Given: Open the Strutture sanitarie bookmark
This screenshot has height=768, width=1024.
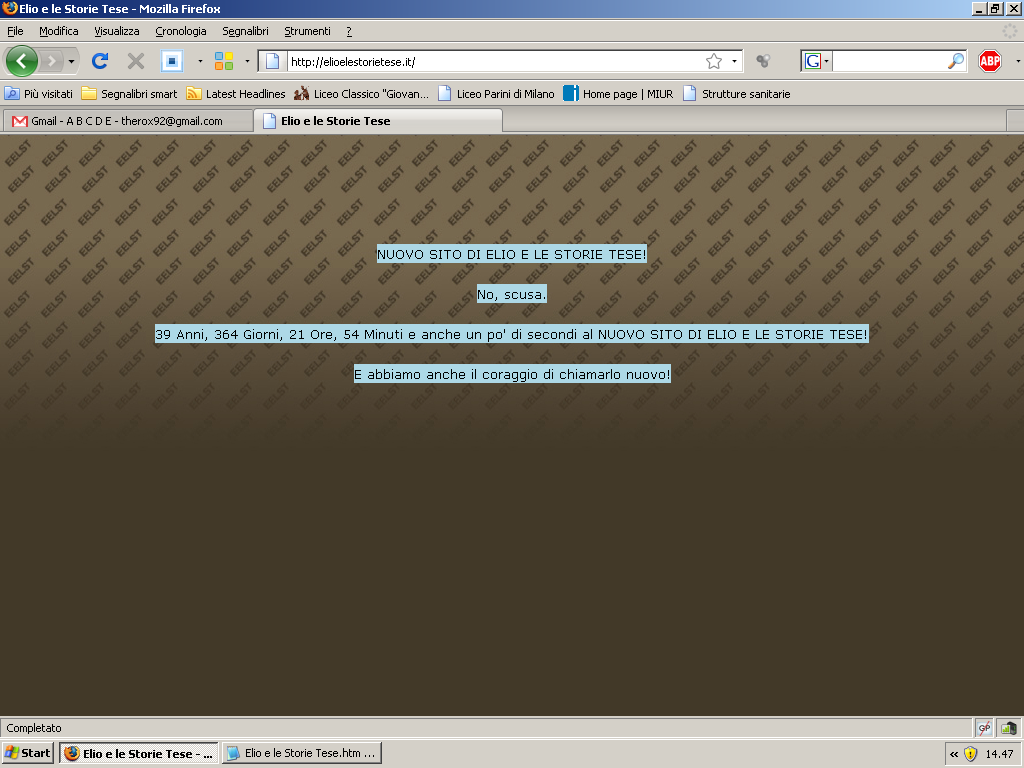Looking at the screenshot, I should pos(737,93).
